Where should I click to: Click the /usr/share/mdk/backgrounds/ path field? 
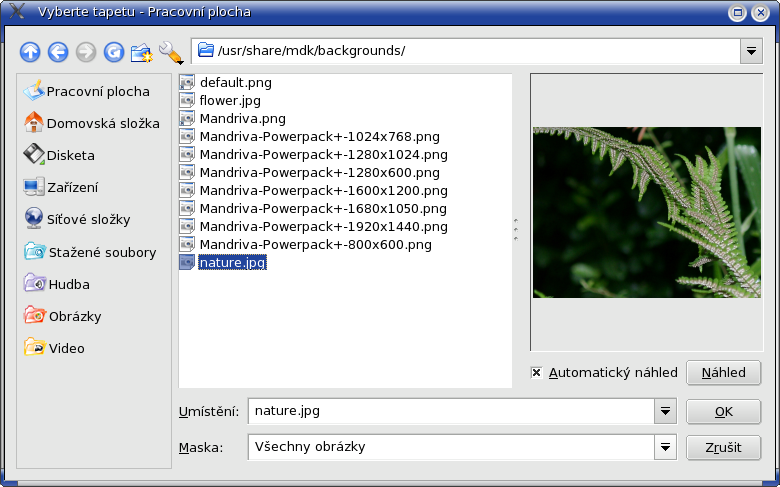(x=466, y=51)
